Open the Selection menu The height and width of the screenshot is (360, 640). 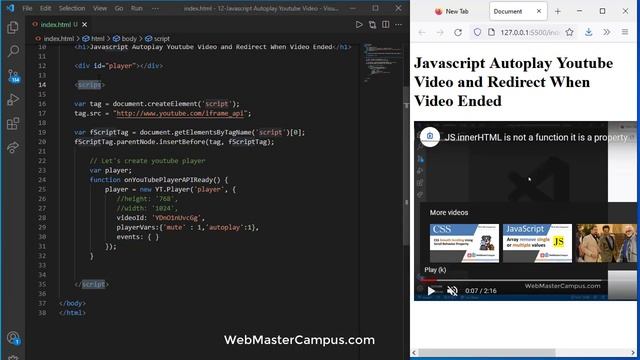pyautogui.click(x=72, y=8)
